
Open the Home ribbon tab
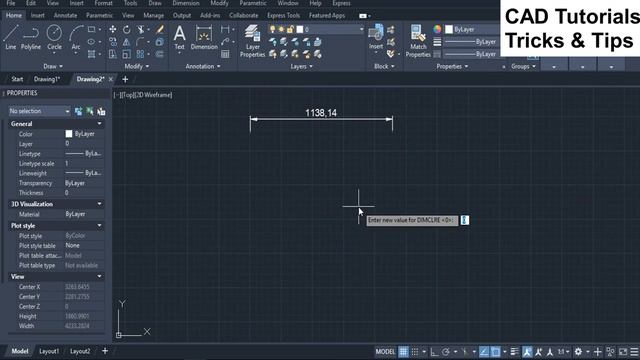pyautogui.click(x=14, y=15)
